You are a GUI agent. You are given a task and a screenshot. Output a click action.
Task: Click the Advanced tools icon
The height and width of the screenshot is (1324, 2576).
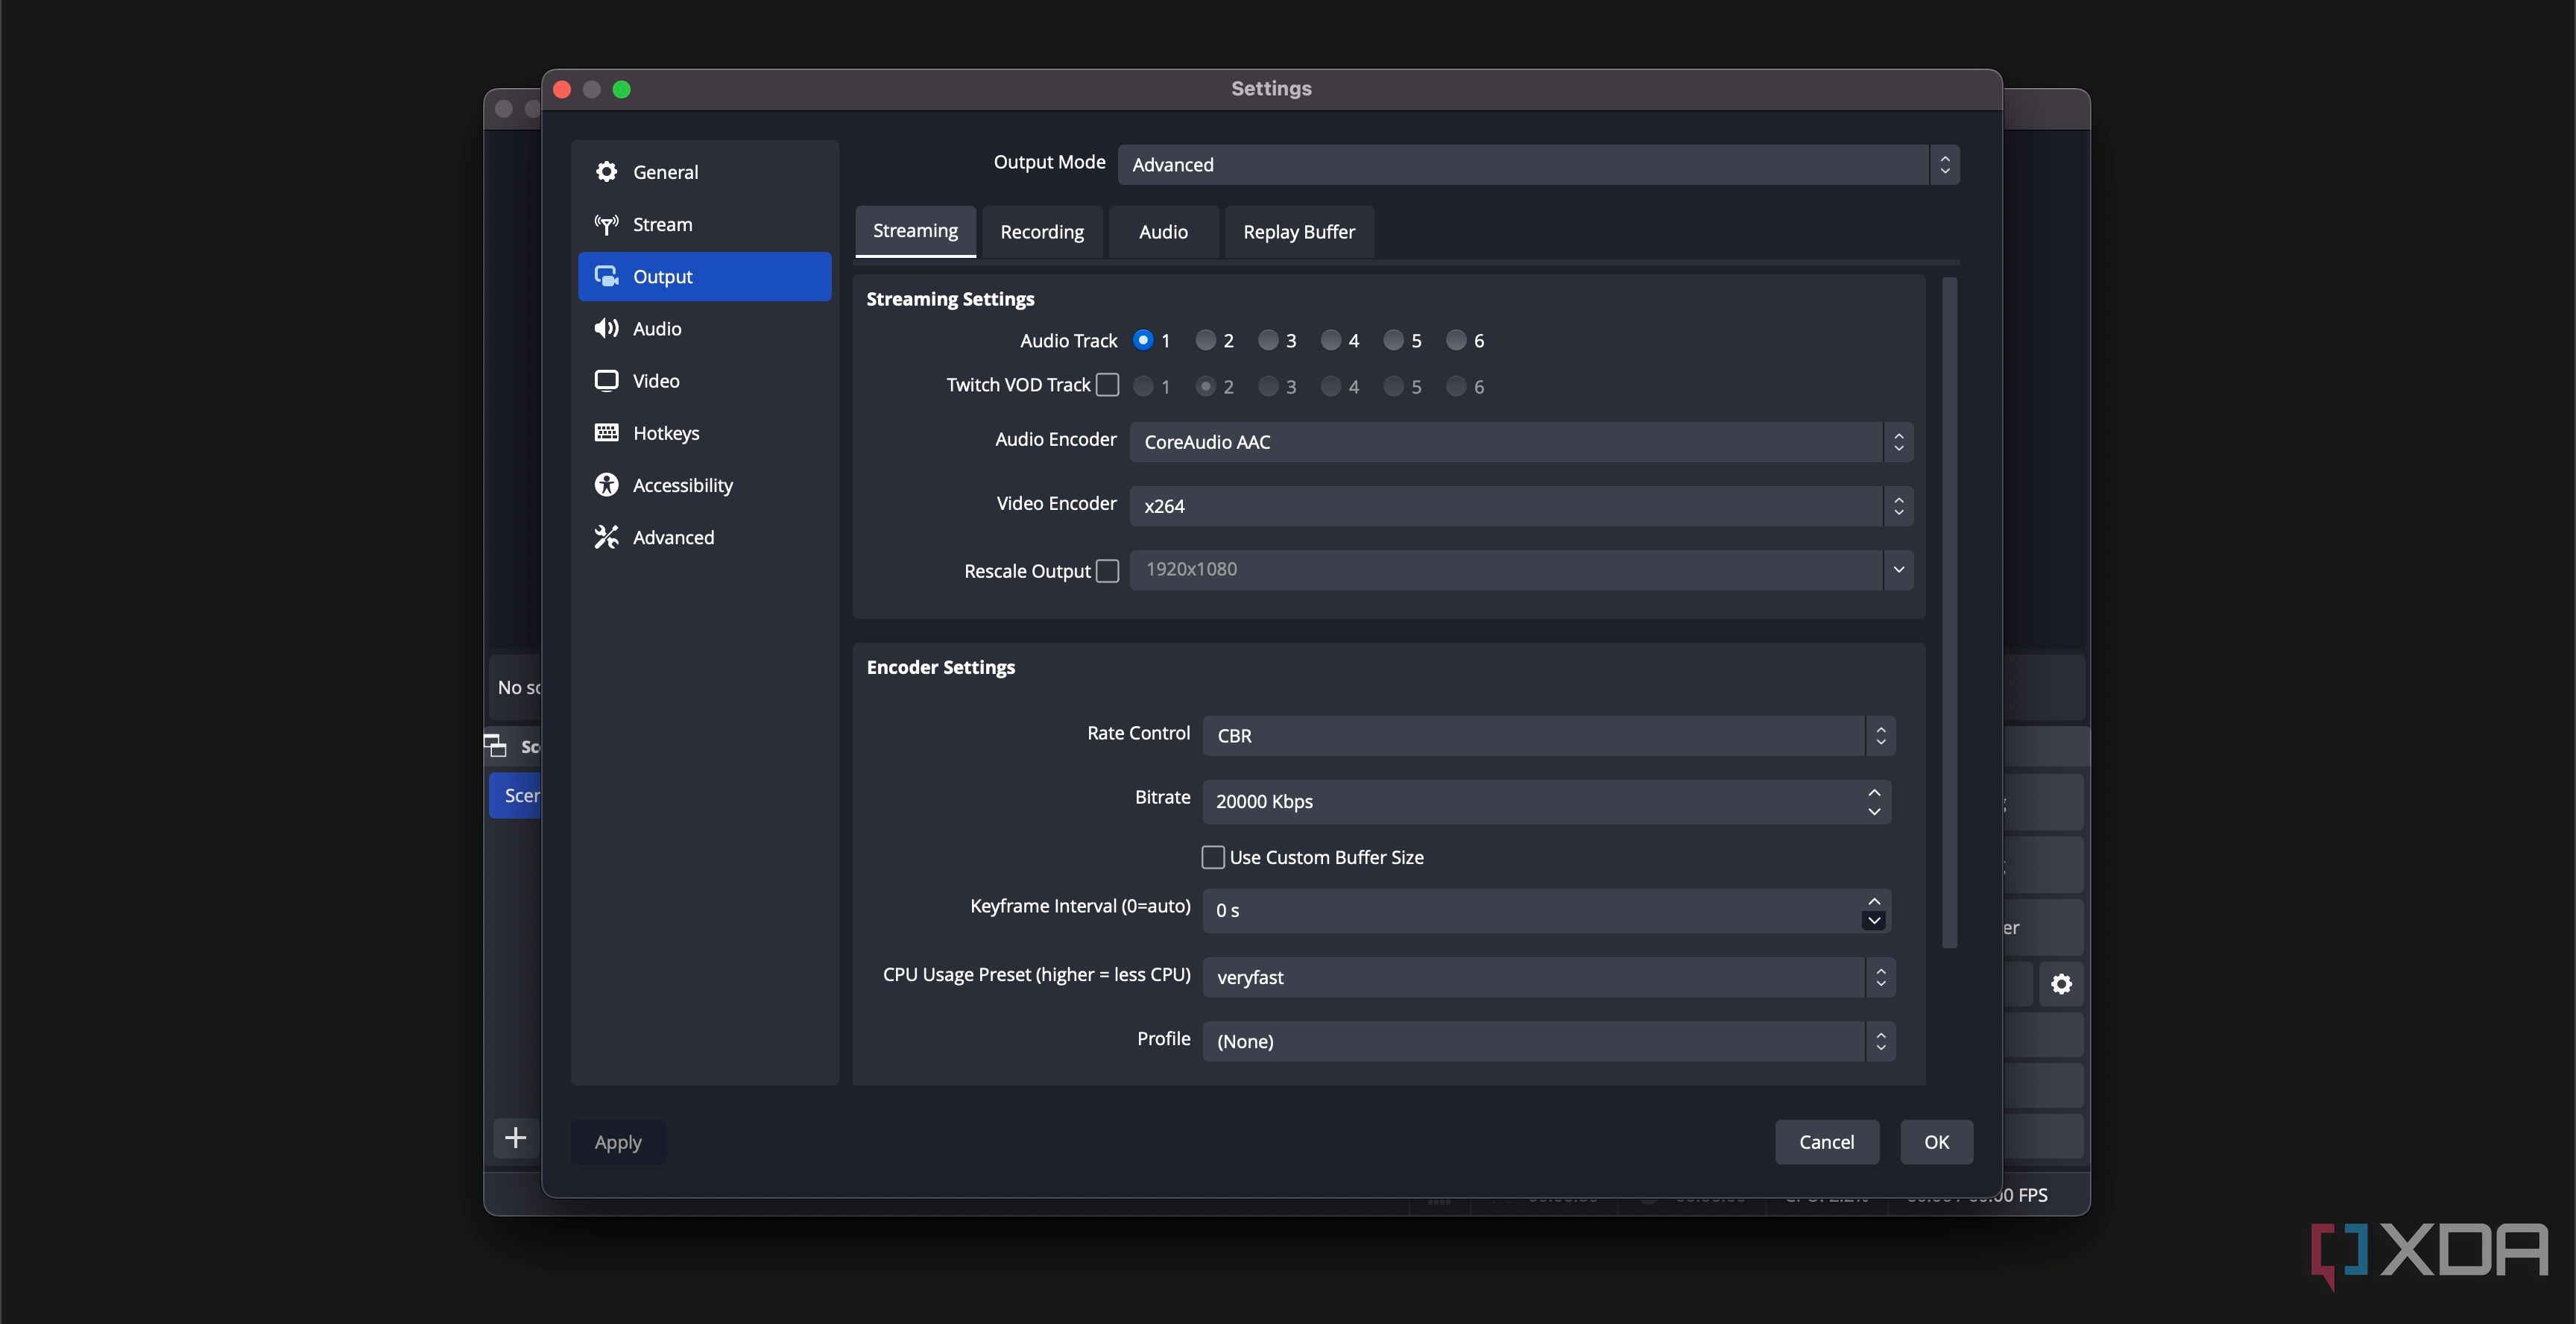click(606, 537)
